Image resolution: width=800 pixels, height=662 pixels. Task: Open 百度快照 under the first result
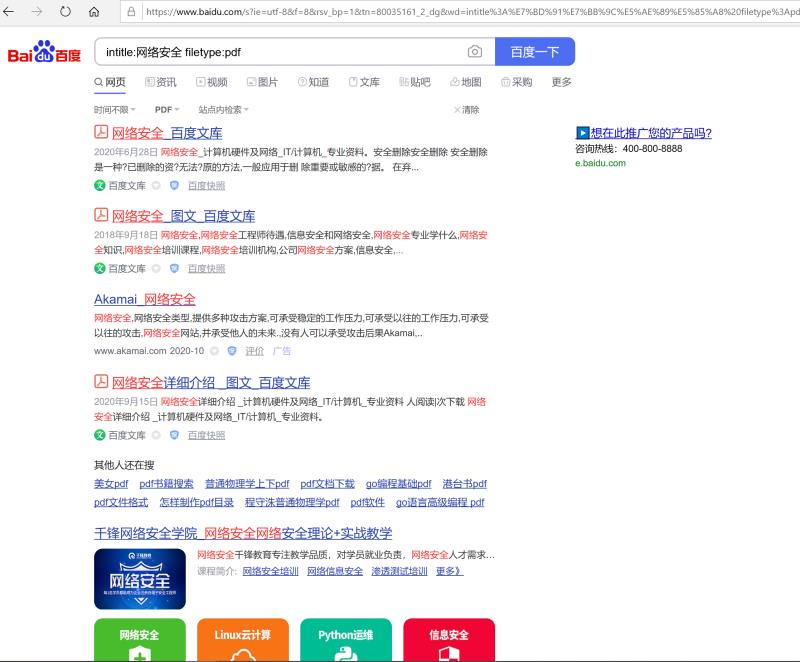click(207, 186)
